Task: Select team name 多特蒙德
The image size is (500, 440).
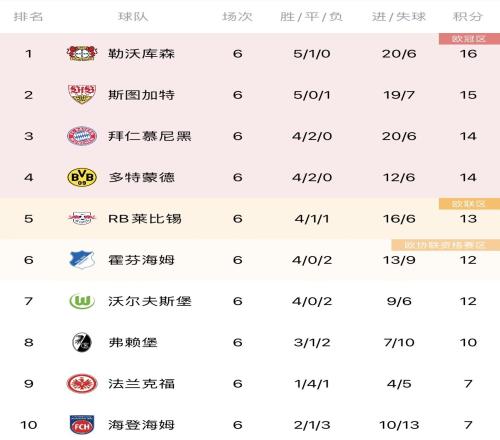Action: click(141, 177)
